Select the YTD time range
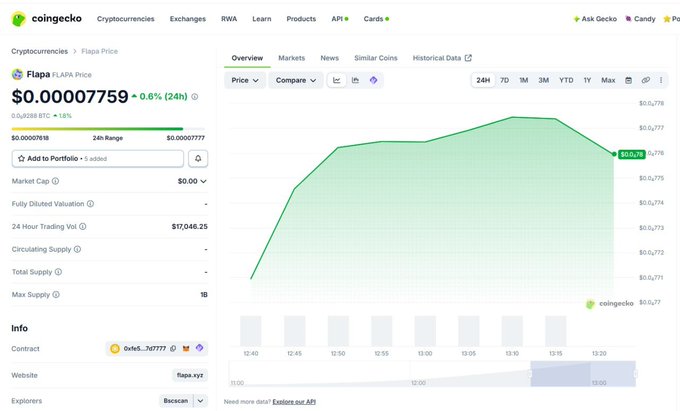Screen dimensions: 680x411 (x=566, y=80)
